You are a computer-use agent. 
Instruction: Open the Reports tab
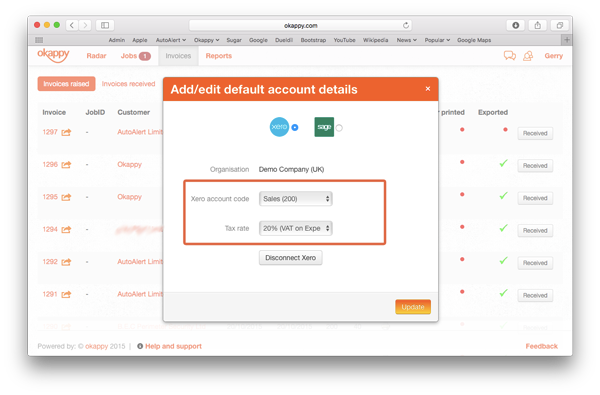(218, 56)
